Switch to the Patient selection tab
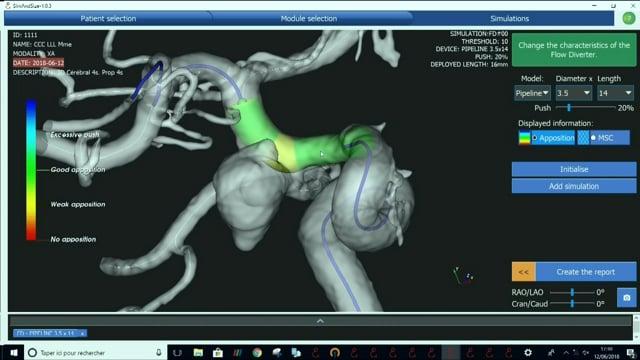 [x=108, y=18]
